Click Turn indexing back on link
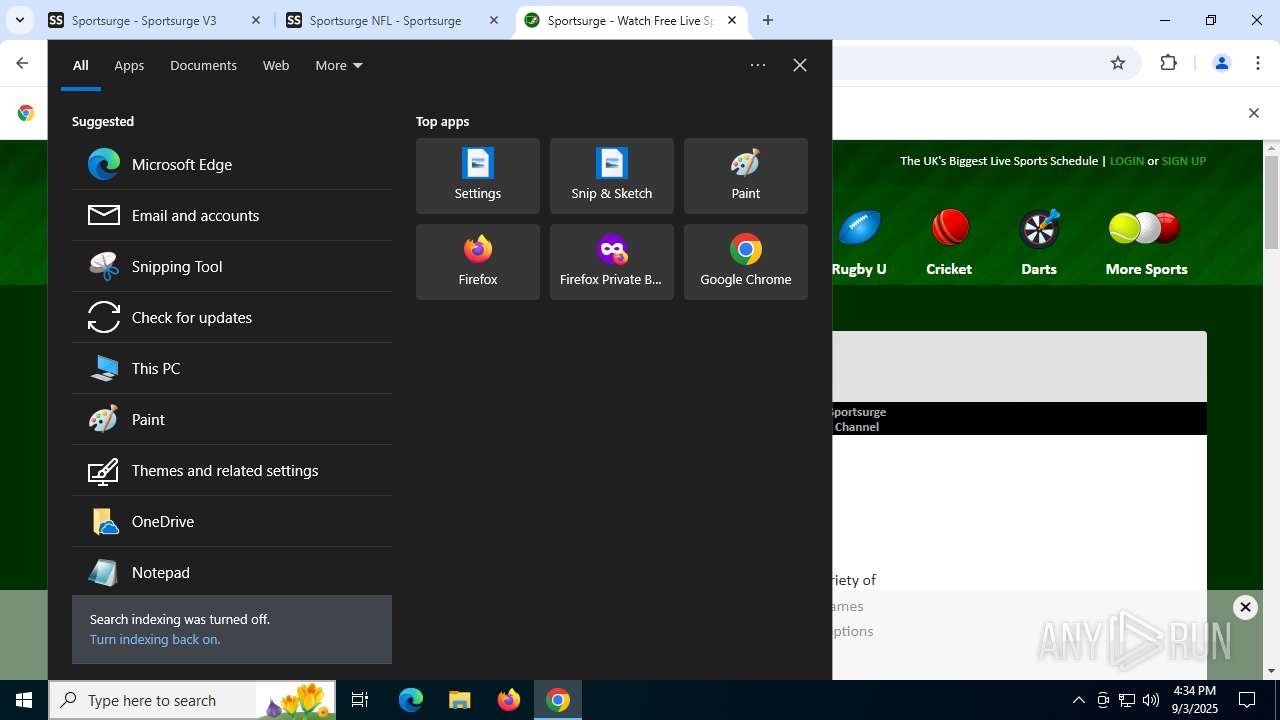Image resolution: width=1280 pixels, height=720 pixels. point(155,639)
